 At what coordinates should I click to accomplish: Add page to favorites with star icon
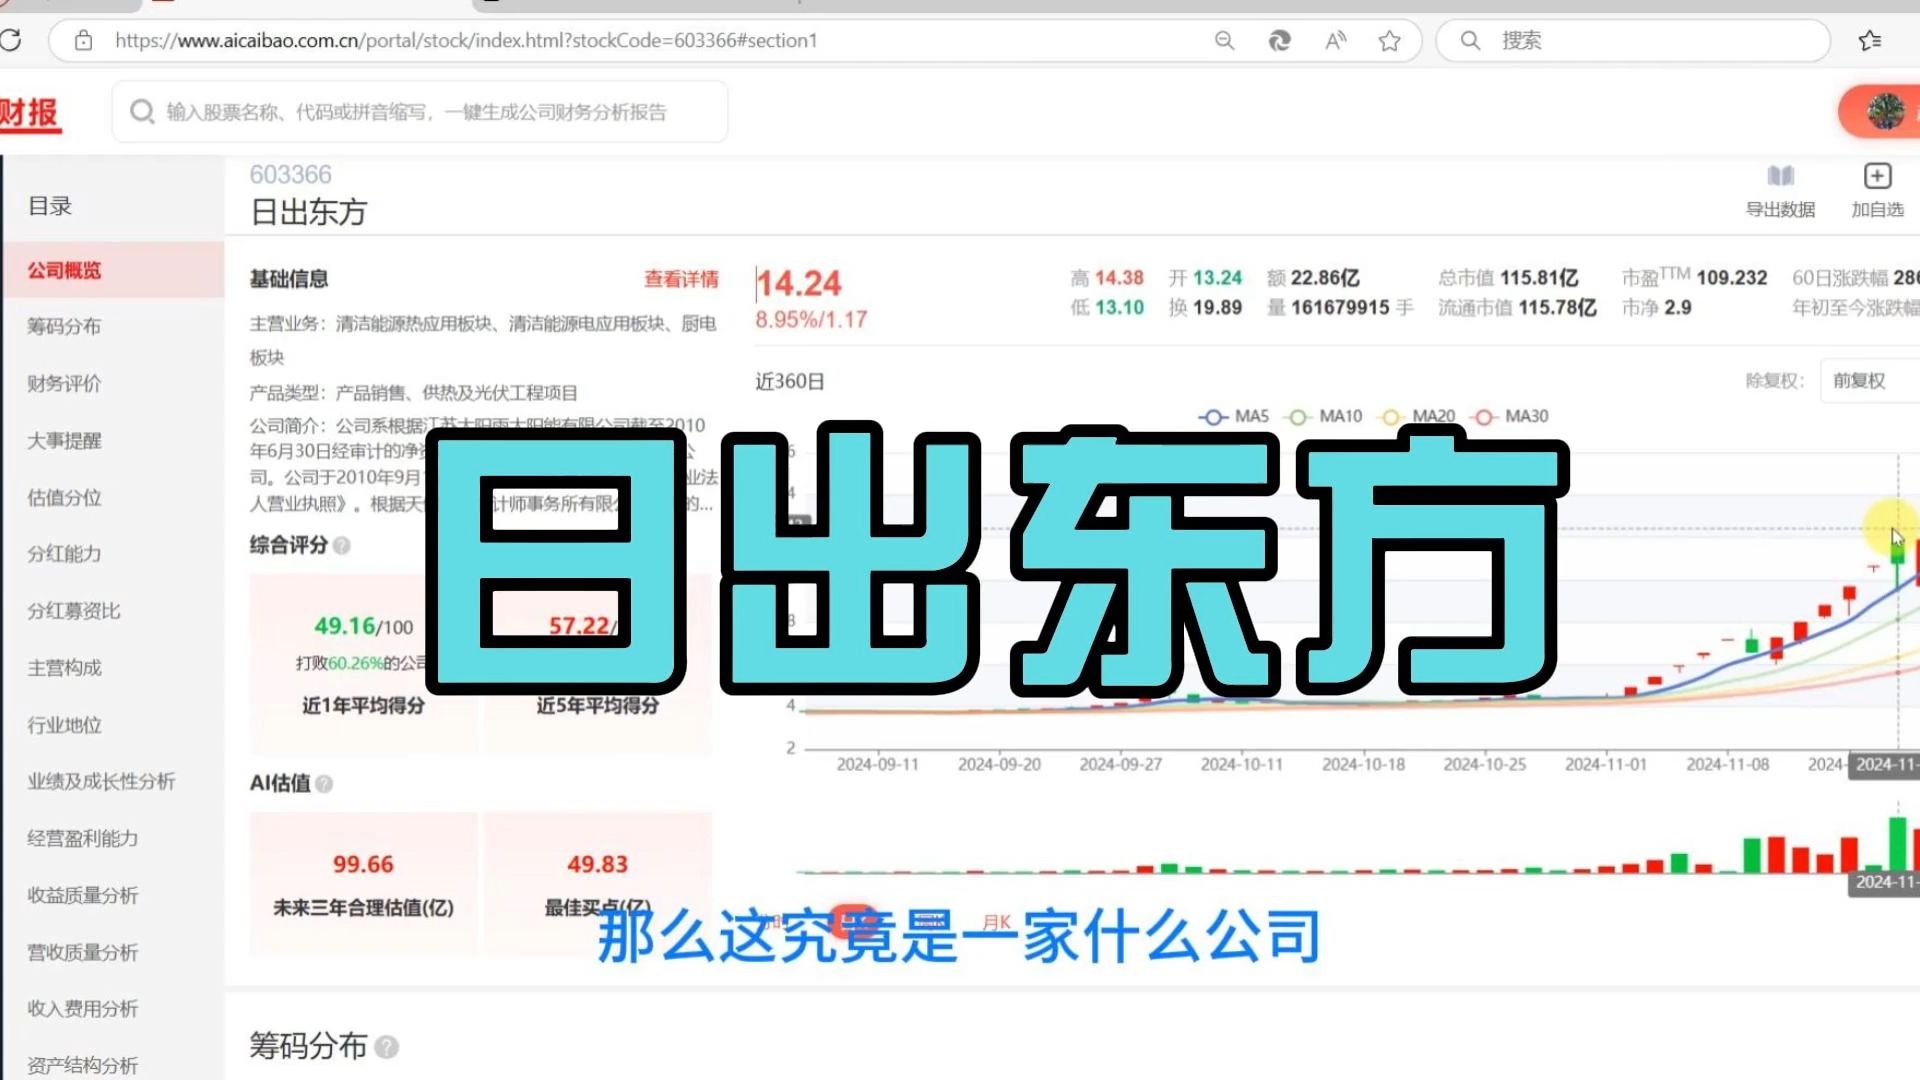point(1389,40)
